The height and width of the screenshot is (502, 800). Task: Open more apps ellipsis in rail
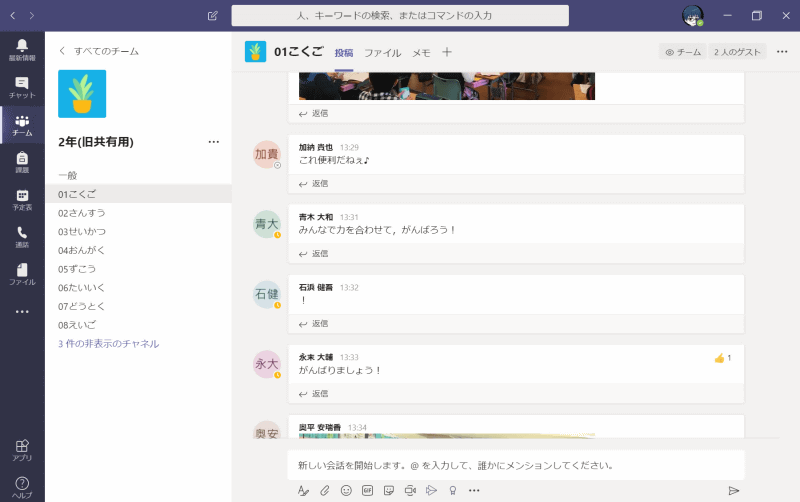click(22, 311)
